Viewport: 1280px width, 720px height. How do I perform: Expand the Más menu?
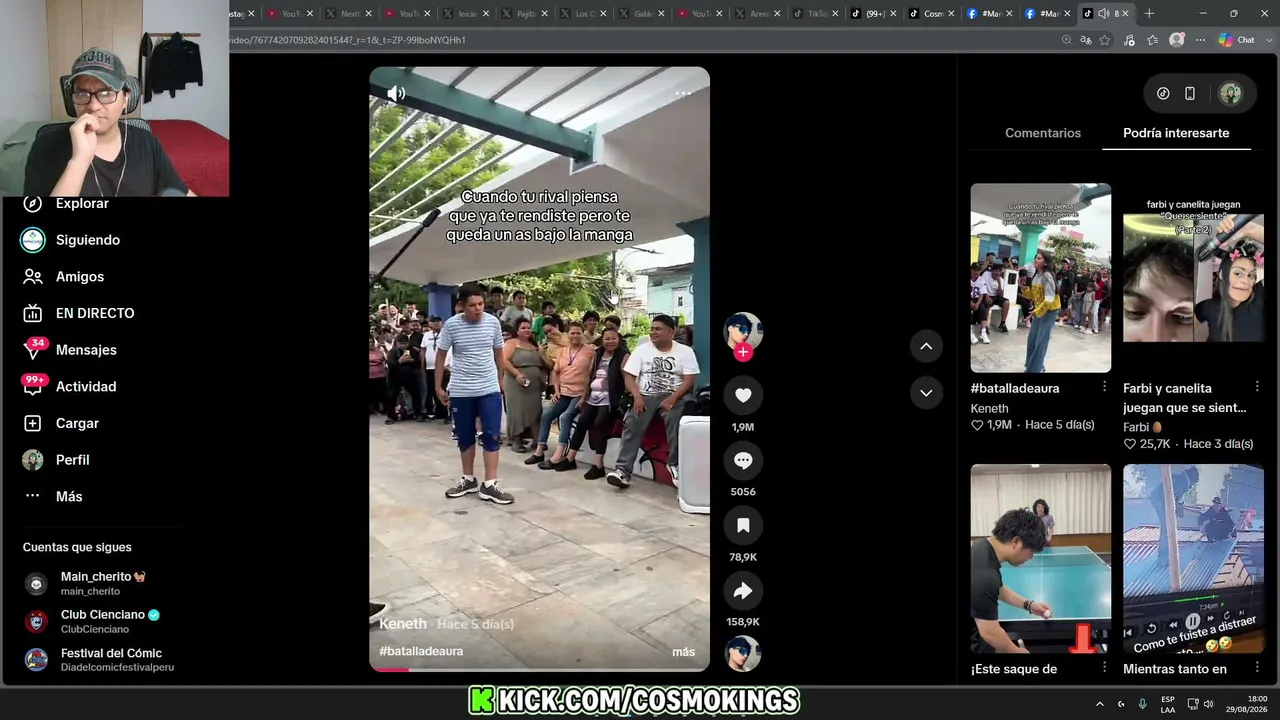[x=69, y=497]
